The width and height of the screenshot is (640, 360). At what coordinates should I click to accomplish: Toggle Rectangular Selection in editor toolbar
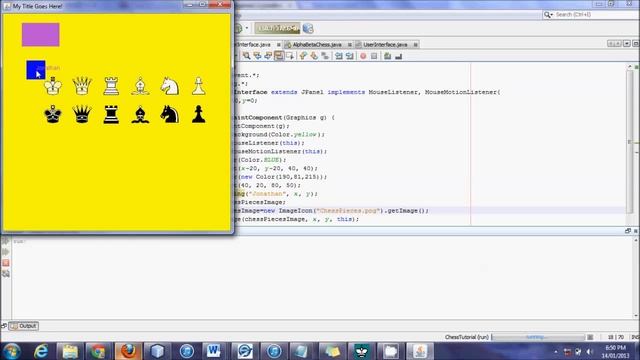click(290, 56)
